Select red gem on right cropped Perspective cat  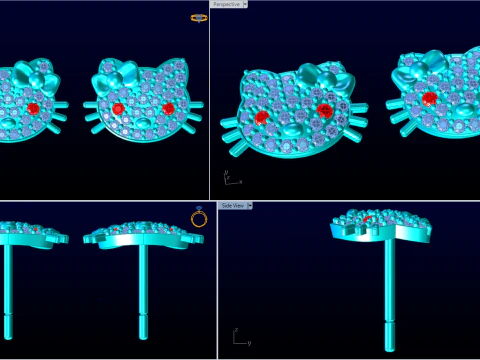pyautogui.click(x=429, y=99)
